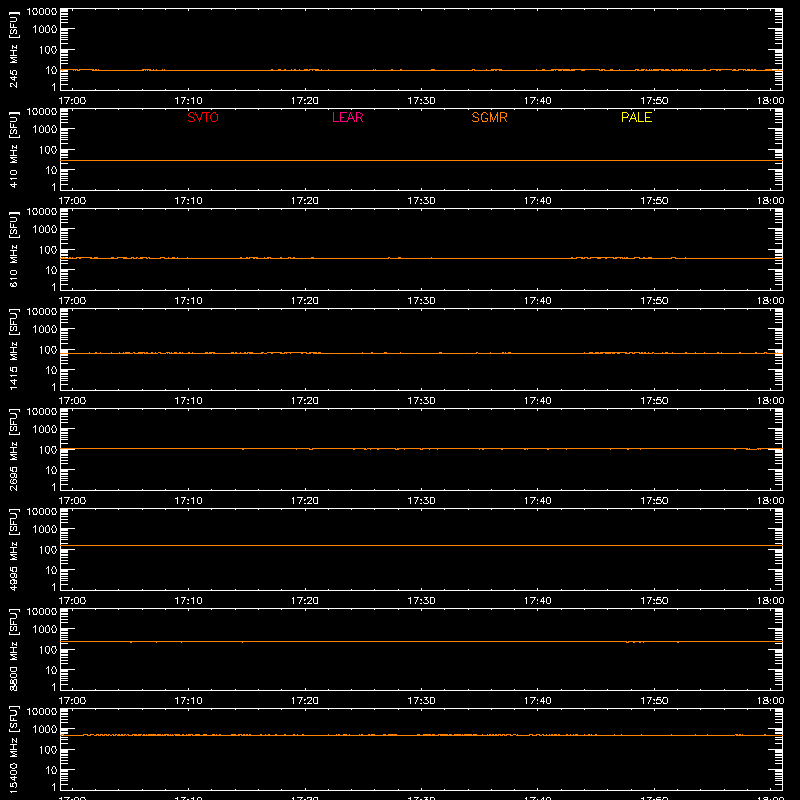Image resolution: width=800 pixels, height=800 pixels.
Task: Click the 1000 tick of the 15400 MHz panel
Action: [45, 730]
